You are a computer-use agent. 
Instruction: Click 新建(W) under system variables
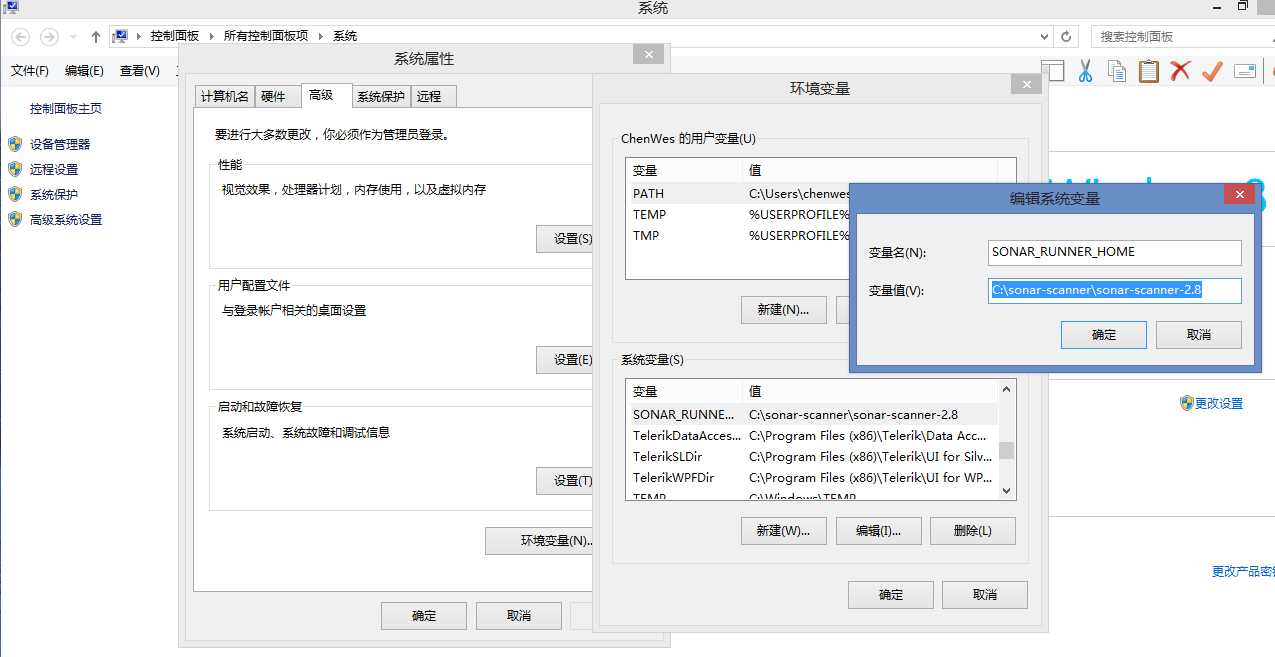coord(784,530)
